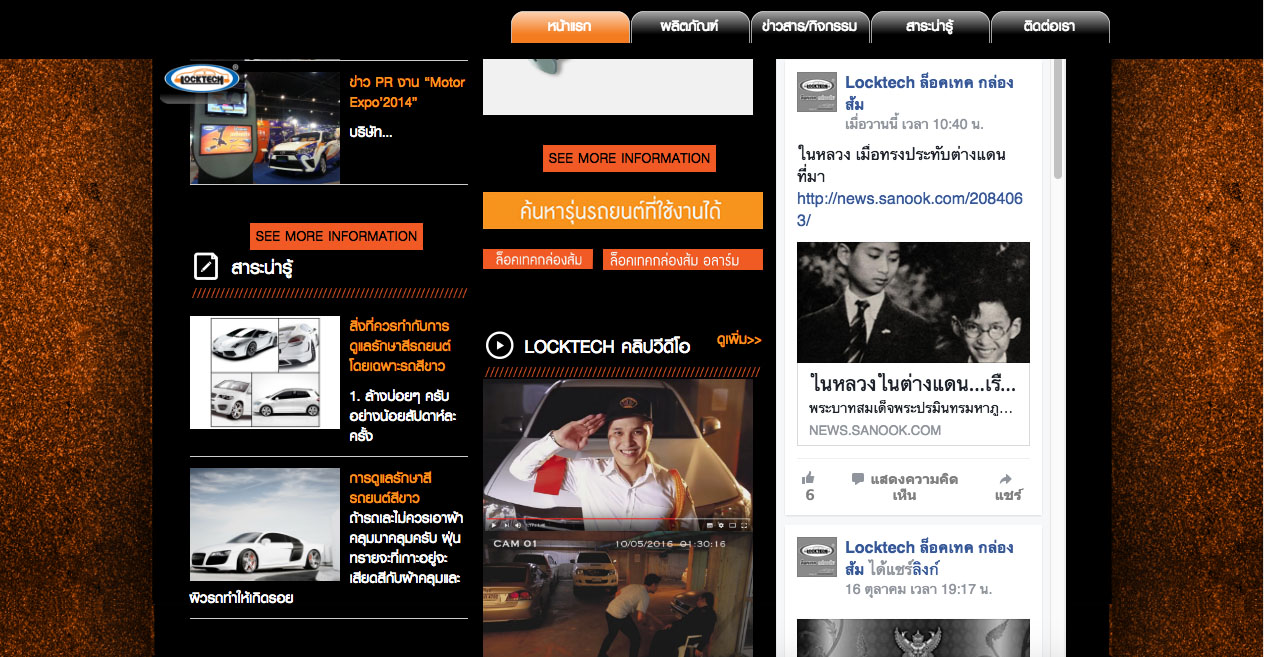Click แสดงความคิดเห็น on first post
Image resolution: width=1264 pixels, height=657 pixels.
914,487
